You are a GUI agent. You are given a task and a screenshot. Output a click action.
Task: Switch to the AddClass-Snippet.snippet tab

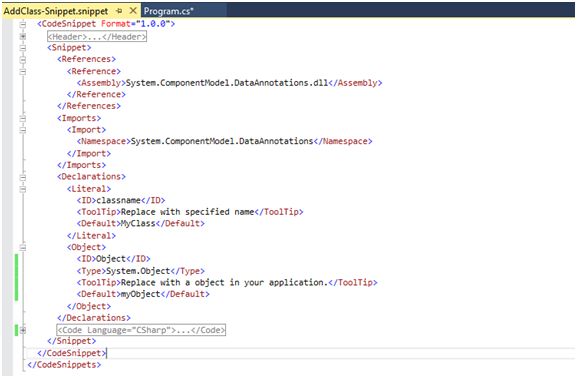(56, 11)
